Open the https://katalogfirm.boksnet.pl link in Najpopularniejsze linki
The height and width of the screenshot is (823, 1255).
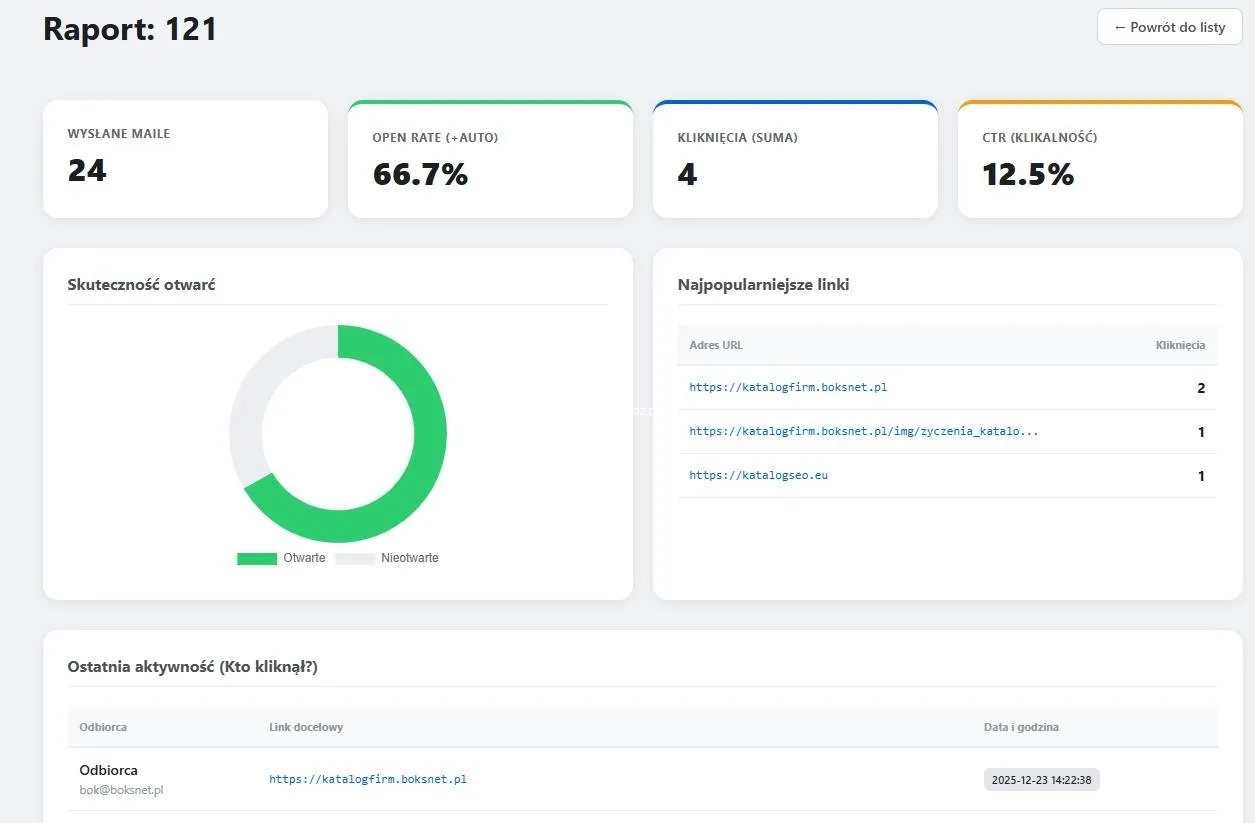tap(788, 387)
